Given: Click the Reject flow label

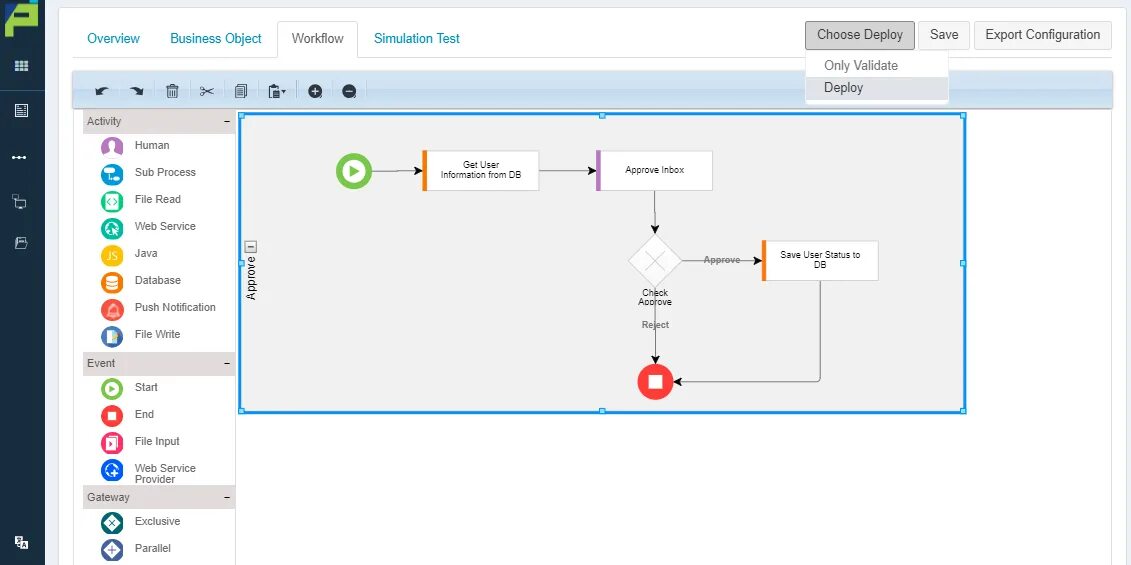Looking at the screenshot, I should [x=655, y=325].
